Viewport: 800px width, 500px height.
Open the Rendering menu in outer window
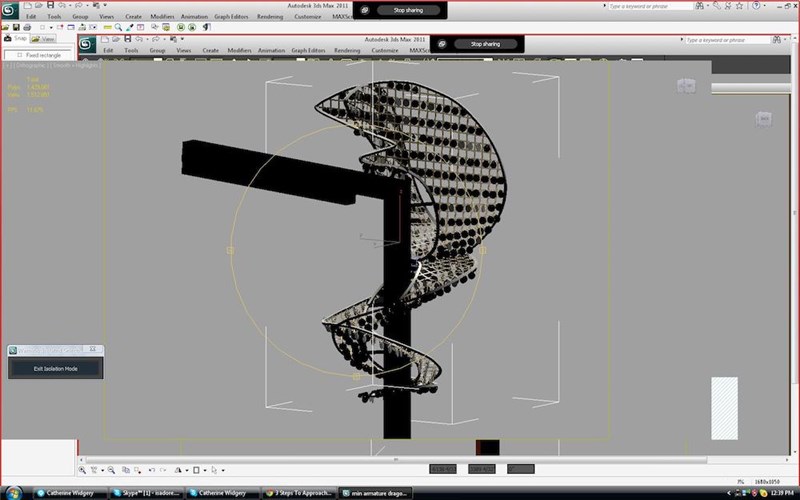tap(270, 17)
